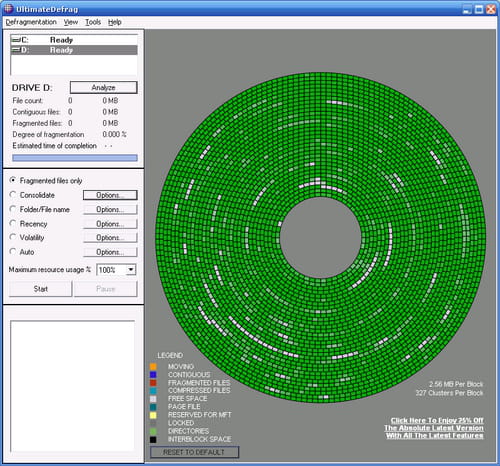Click the "Estimated time of completion" label
The width and height of the screenshot is (500, 466).
(x=55, y=146)
